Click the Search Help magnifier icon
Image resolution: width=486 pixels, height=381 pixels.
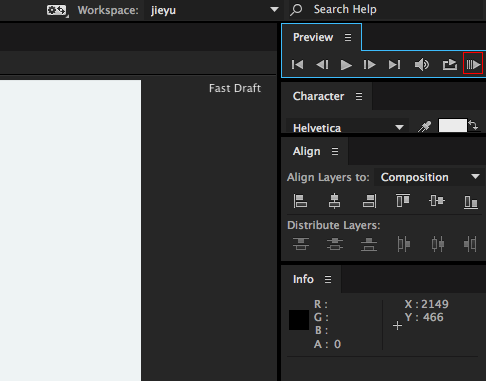[x=296, y=10]
